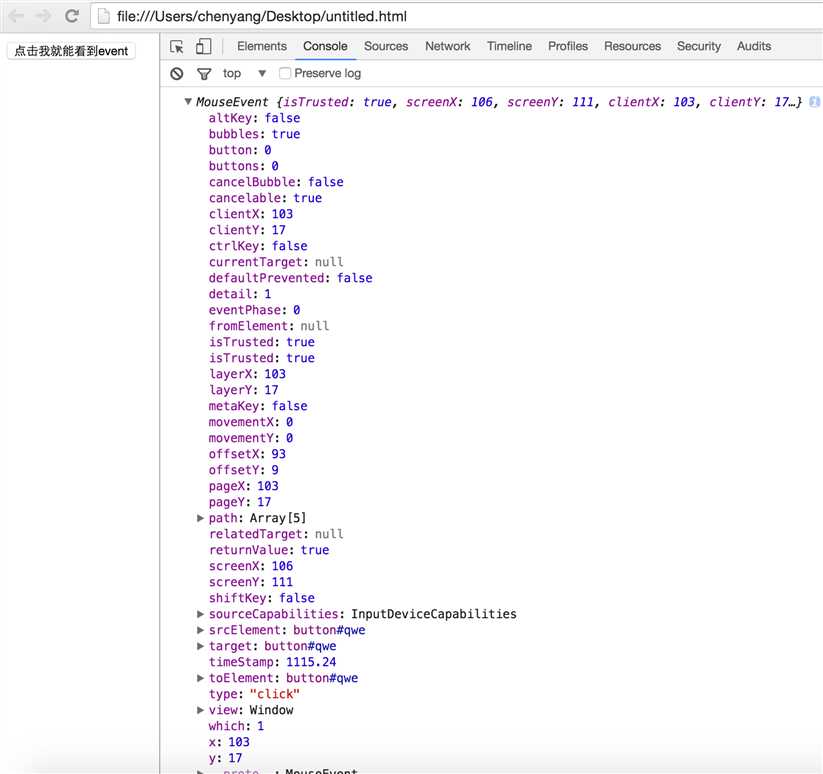Click the offsetX: 93 property
Screen dimensions: 823x774
tap(247, 454)
